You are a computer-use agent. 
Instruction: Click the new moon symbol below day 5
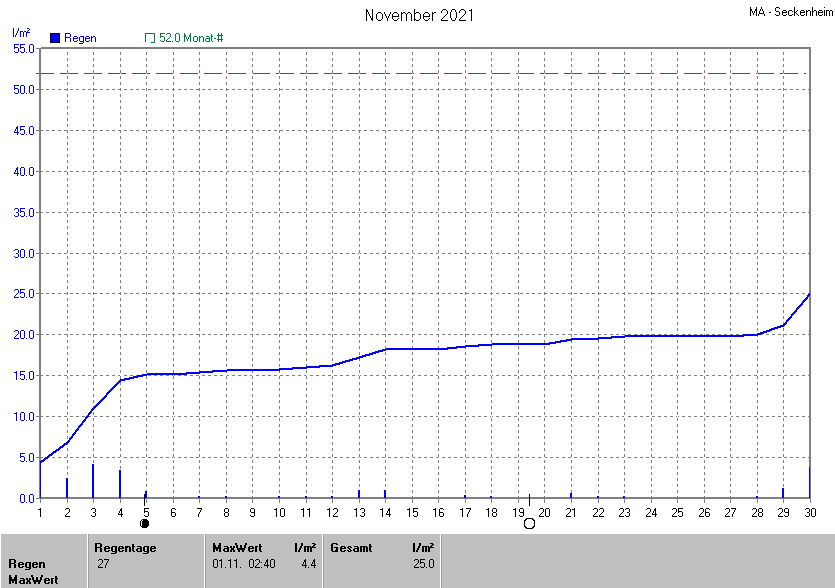(x=145, y=523)
